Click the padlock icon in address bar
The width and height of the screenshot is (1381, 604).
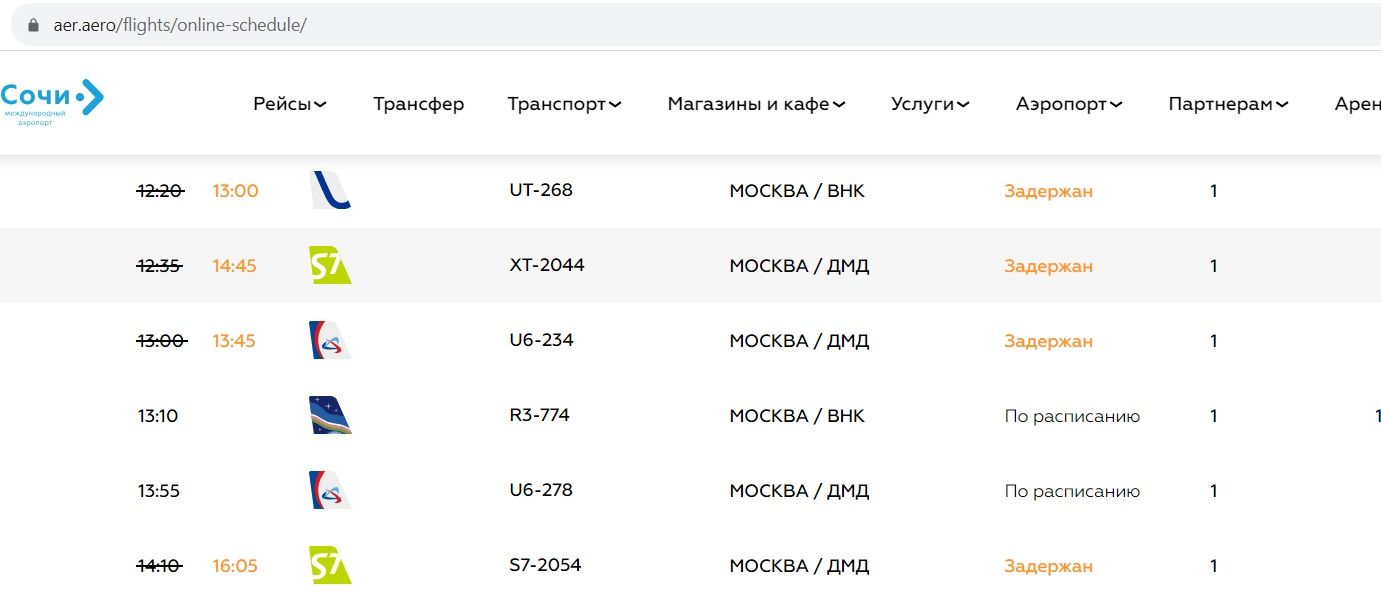coord(33,25)
